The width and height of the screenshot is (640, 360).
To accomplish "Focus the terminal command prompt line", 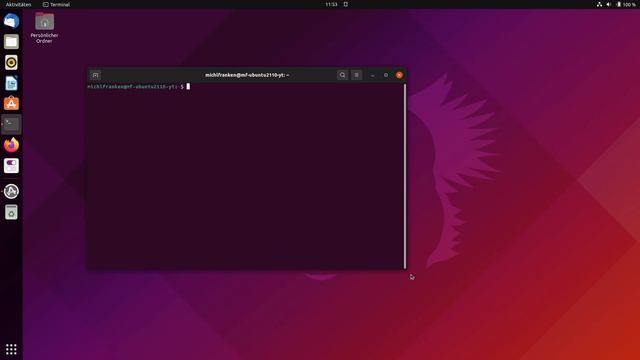I will point(139,87).
